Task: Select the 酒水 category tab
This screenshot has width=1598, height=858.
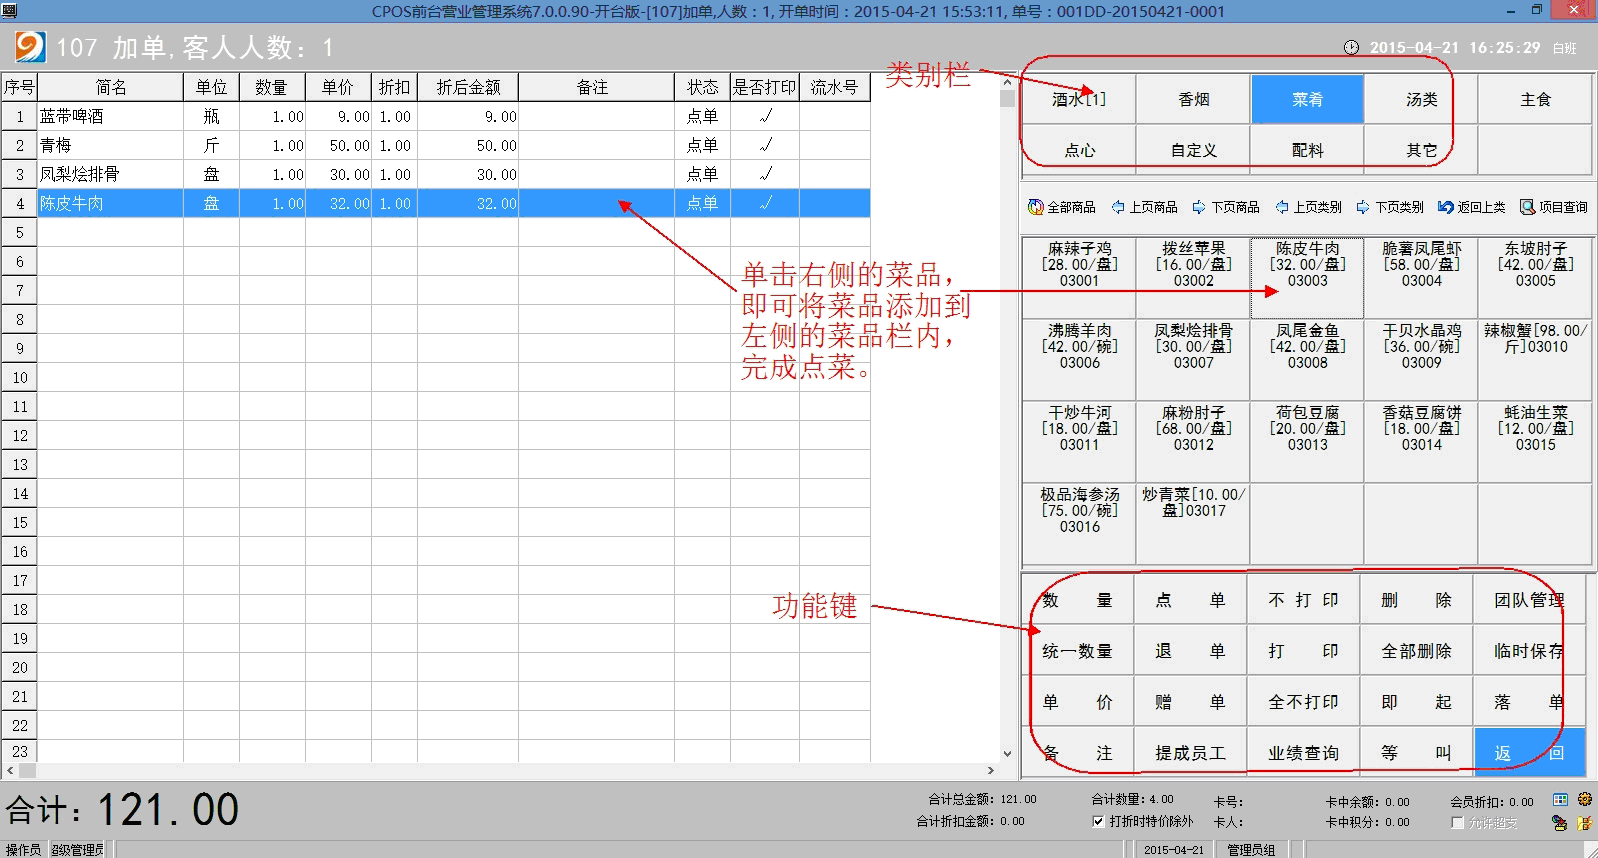Action: point(1079,99)
